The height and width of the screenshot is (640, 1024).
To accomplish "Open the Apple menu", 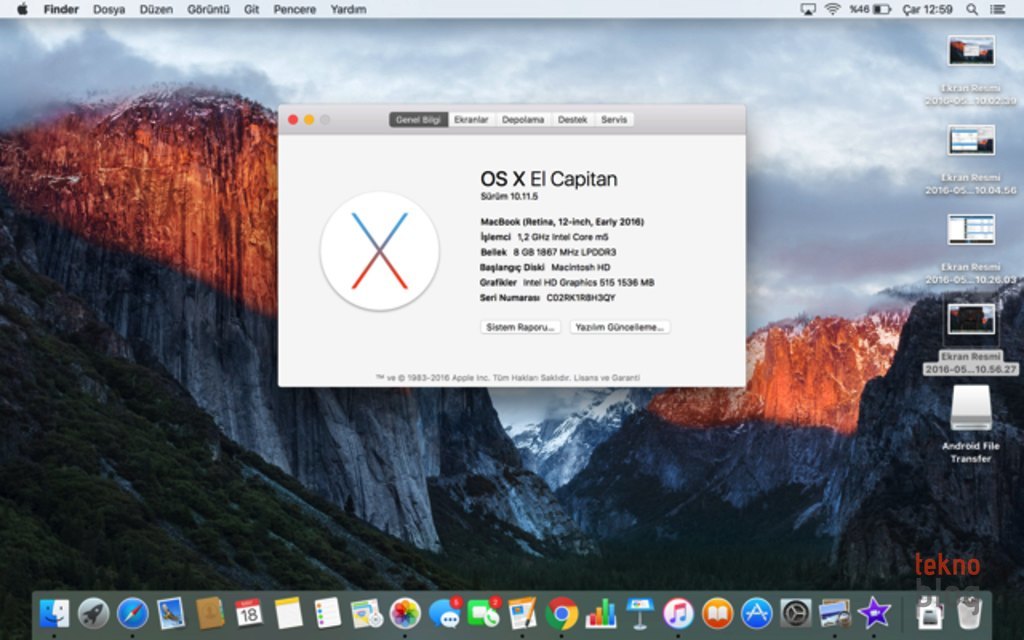I will click(22, 9).
